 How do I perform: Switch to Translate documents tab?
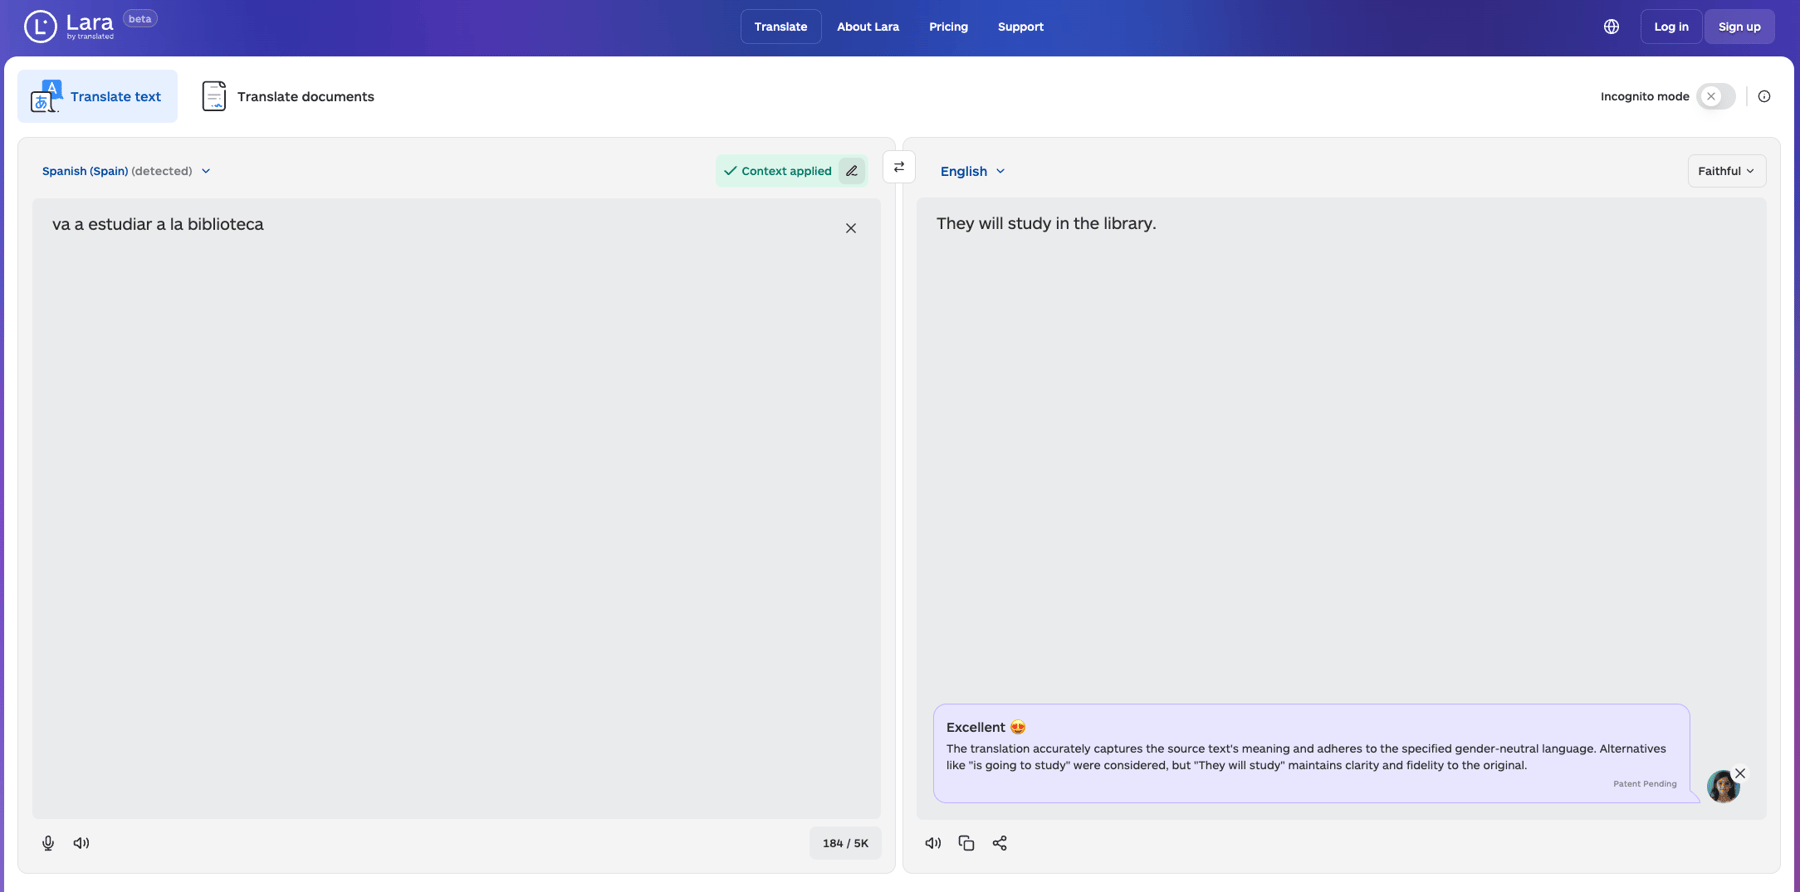pyautogui.click(x=288, y=97)
